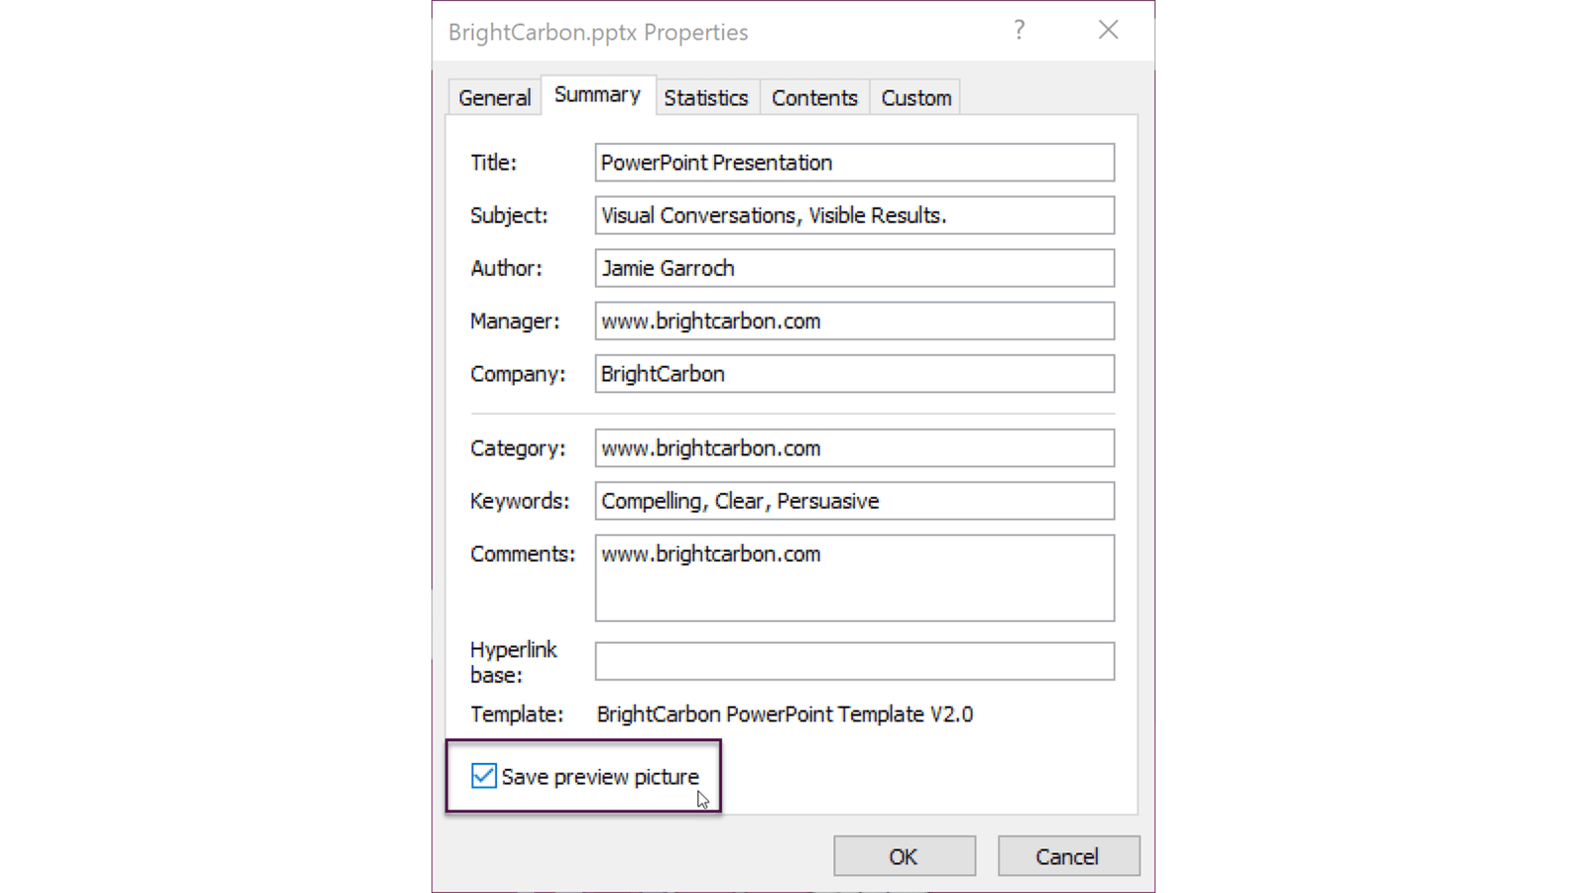The width and height of the screenshot is (1587, 893).
Task: Click the 'Keywords:' label
Action: coord(520,501)
